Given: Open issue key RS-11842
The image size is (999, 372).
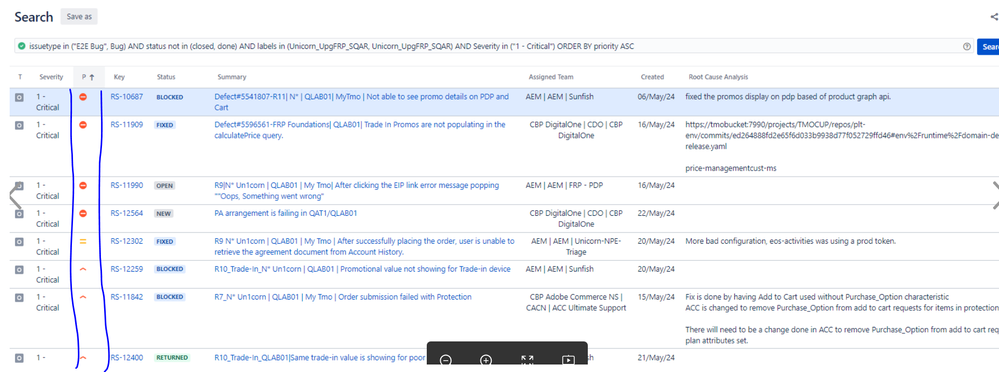Looking at the screenshot, I should [x=127, y=297].
